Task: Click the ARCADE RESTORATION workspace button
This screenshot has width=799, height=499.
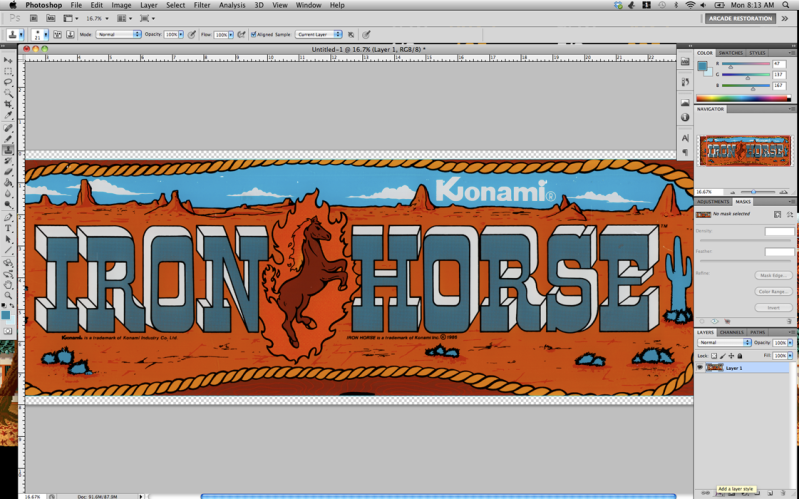Action: click(x=740, y=18)
